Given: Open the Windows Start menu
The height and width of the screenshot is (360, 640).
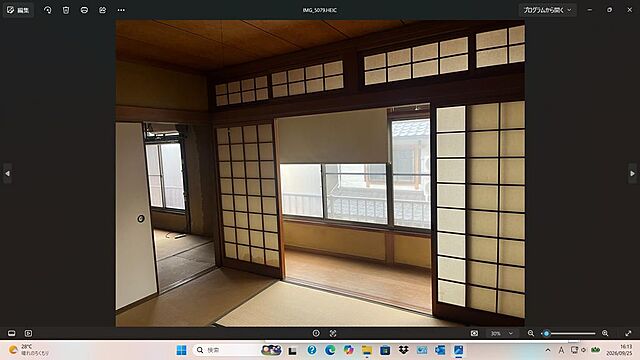Looking at the screenshot, I should point(182,350).
